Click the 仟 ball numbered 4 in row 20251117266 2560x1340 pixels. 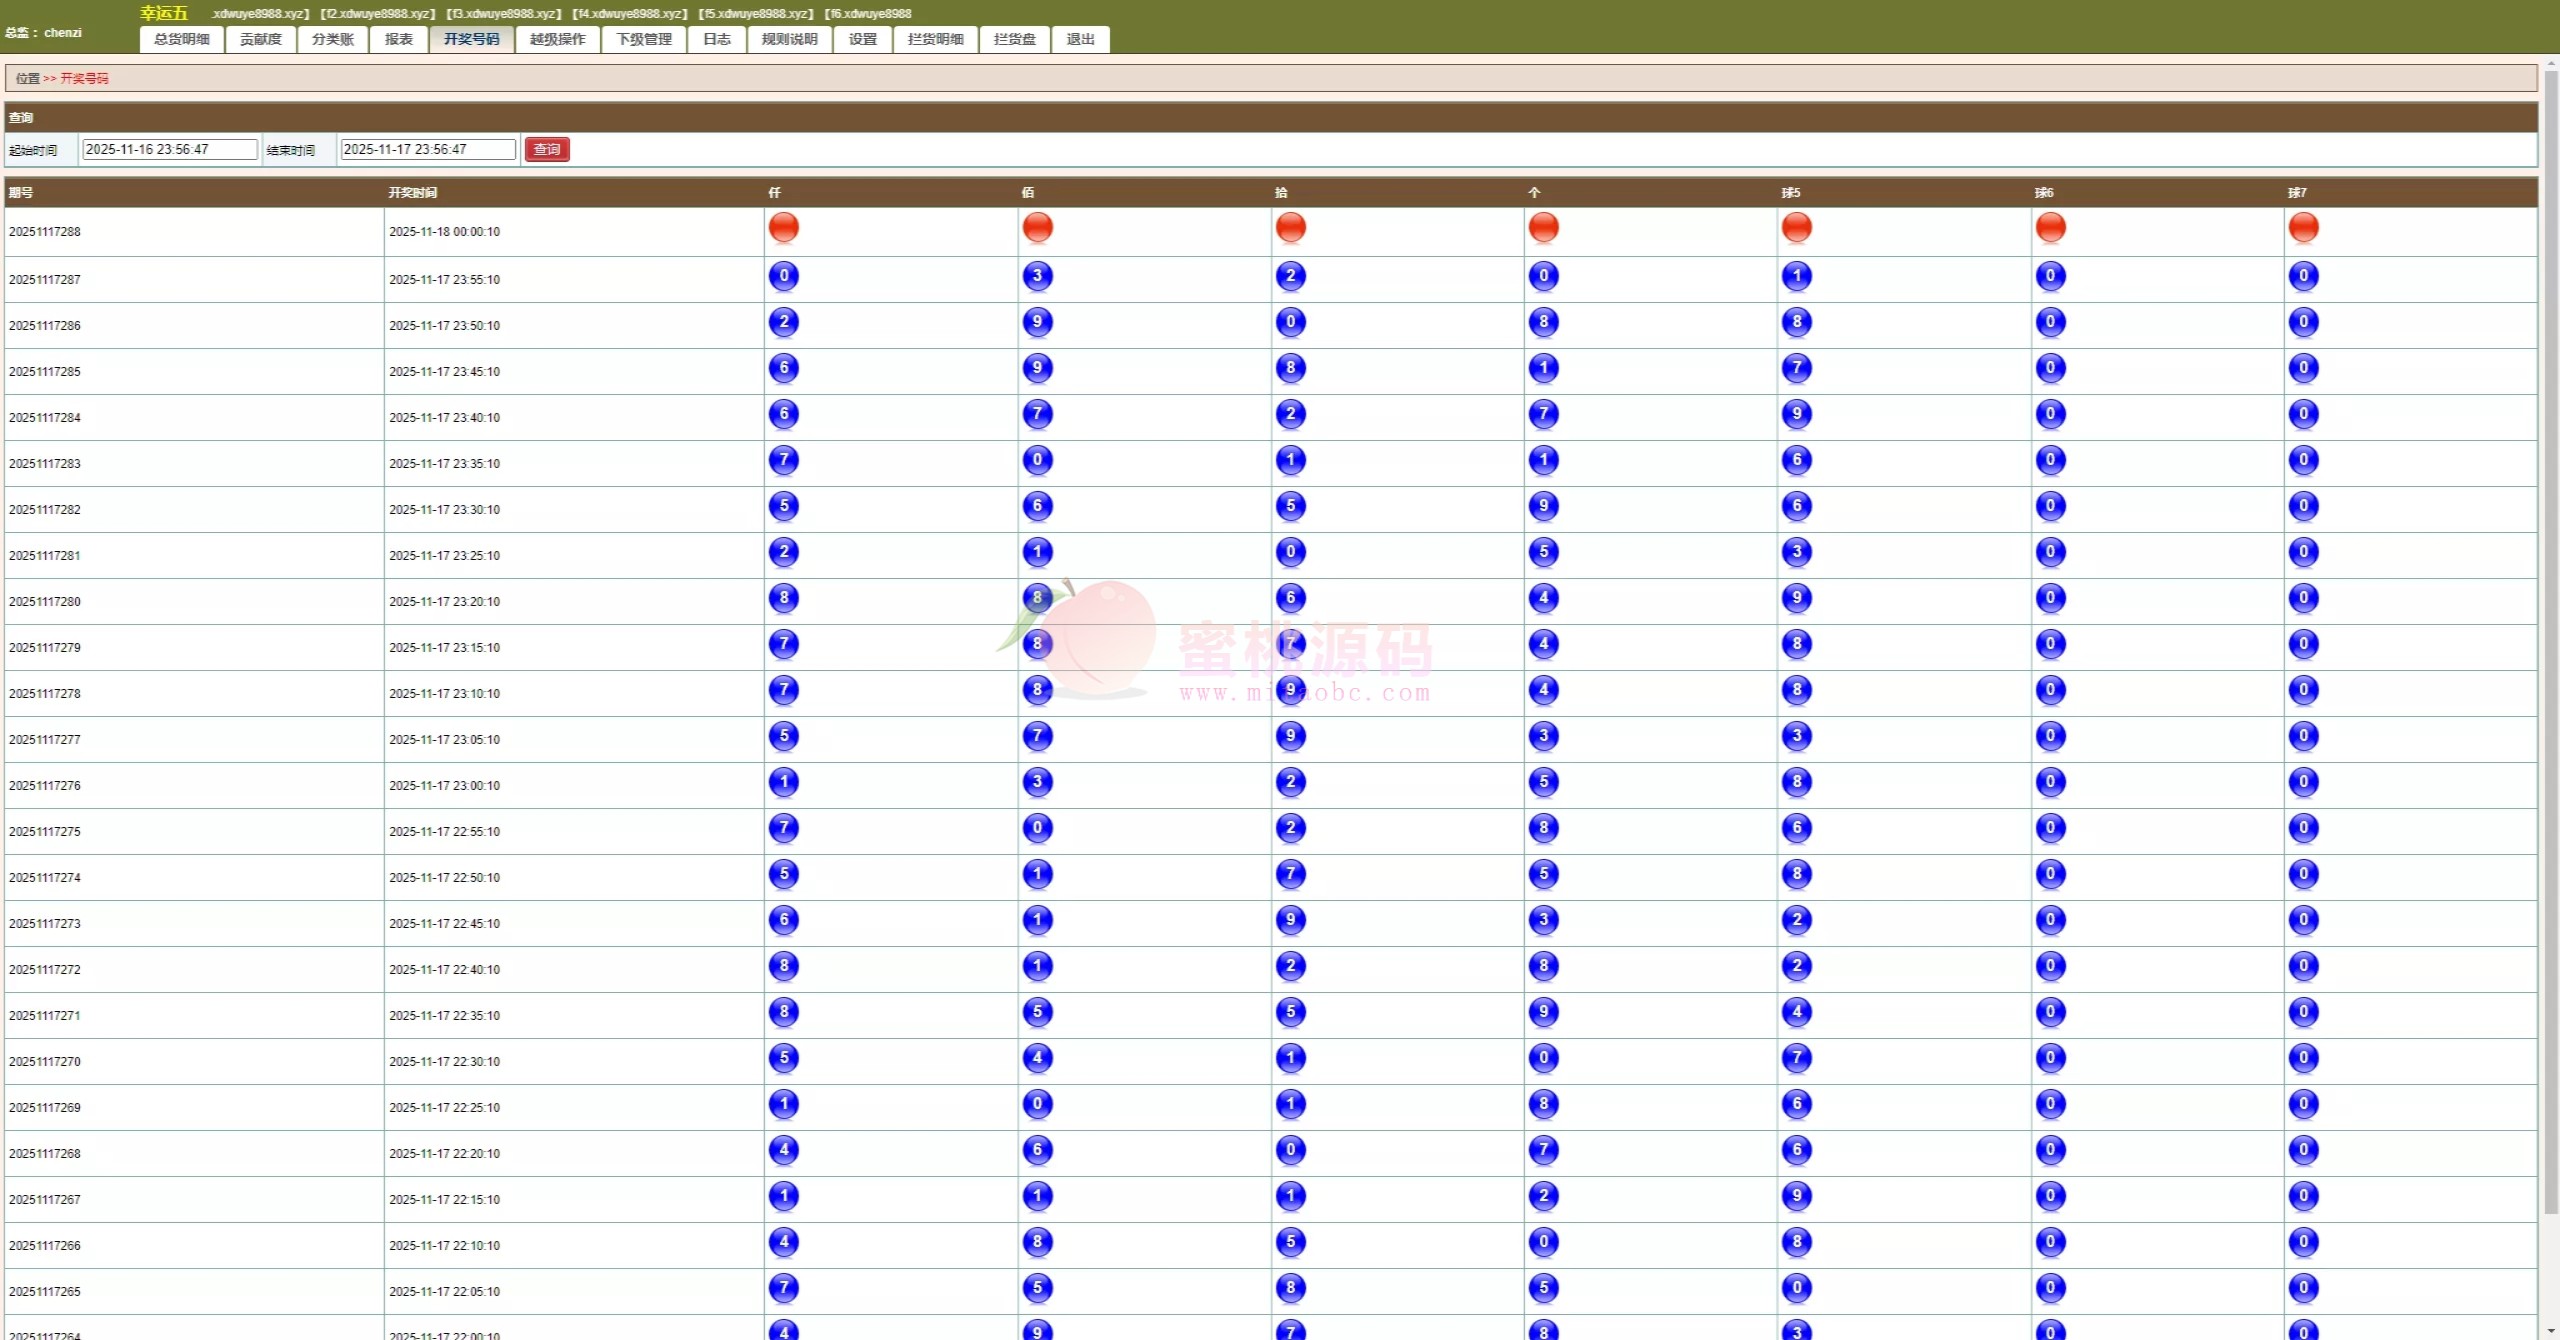click(783, 1242)
